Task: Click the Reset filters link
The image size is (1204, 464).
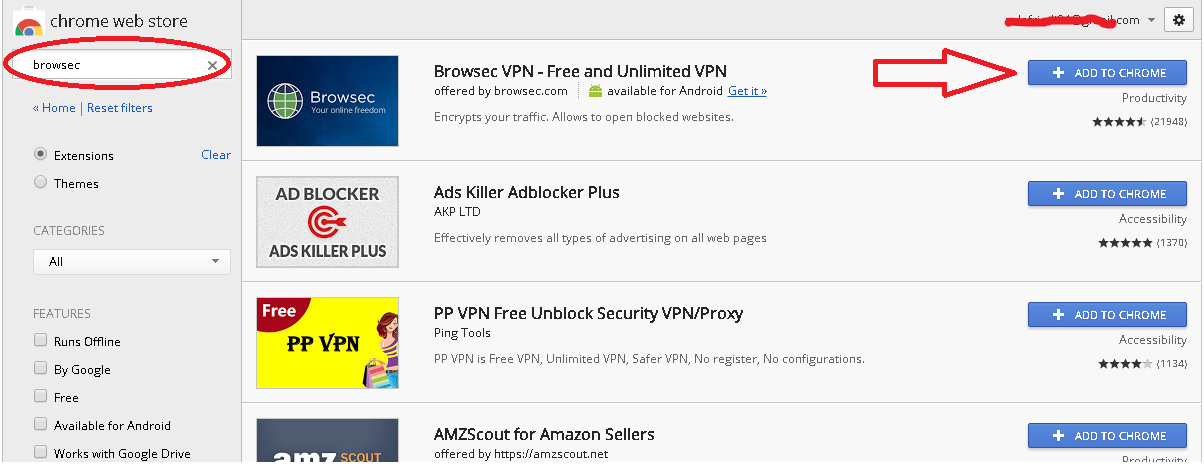Action: pyautogui.click(x=120, y=108)
